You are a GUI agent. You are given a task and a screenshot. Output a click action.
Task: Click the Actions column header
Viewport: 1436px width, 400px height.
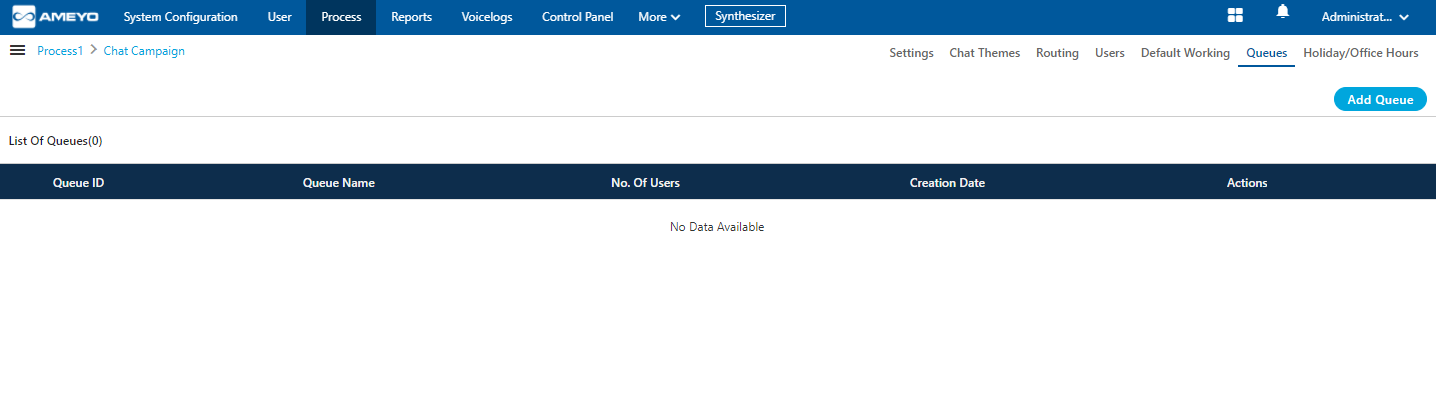(1247, 183)
